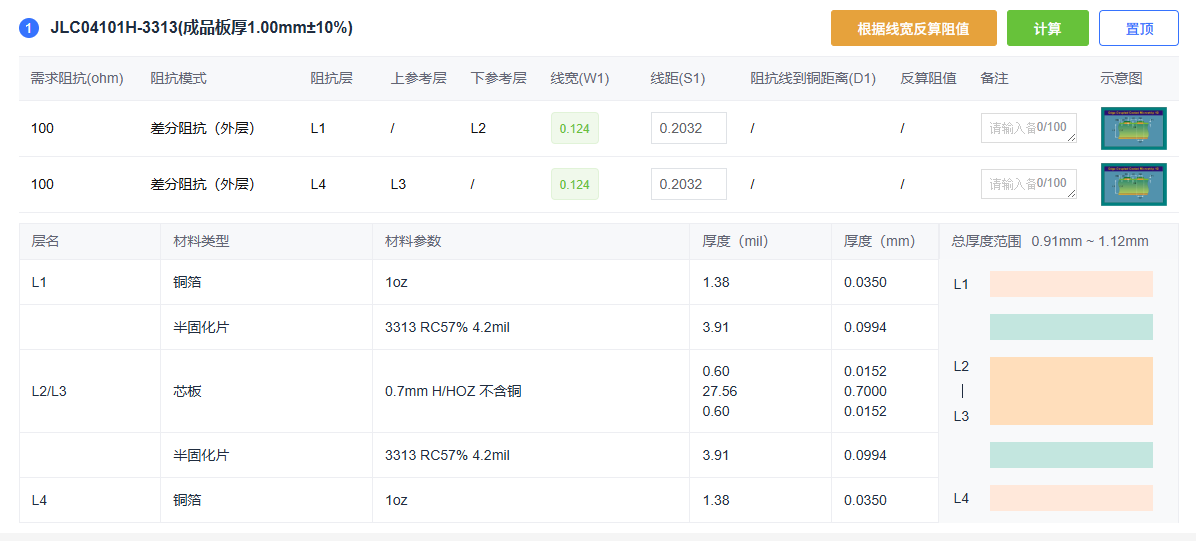1196x545 pixels.
Task: Click 根据线宽反算阻值 button
Action: (x=913, y=28)
